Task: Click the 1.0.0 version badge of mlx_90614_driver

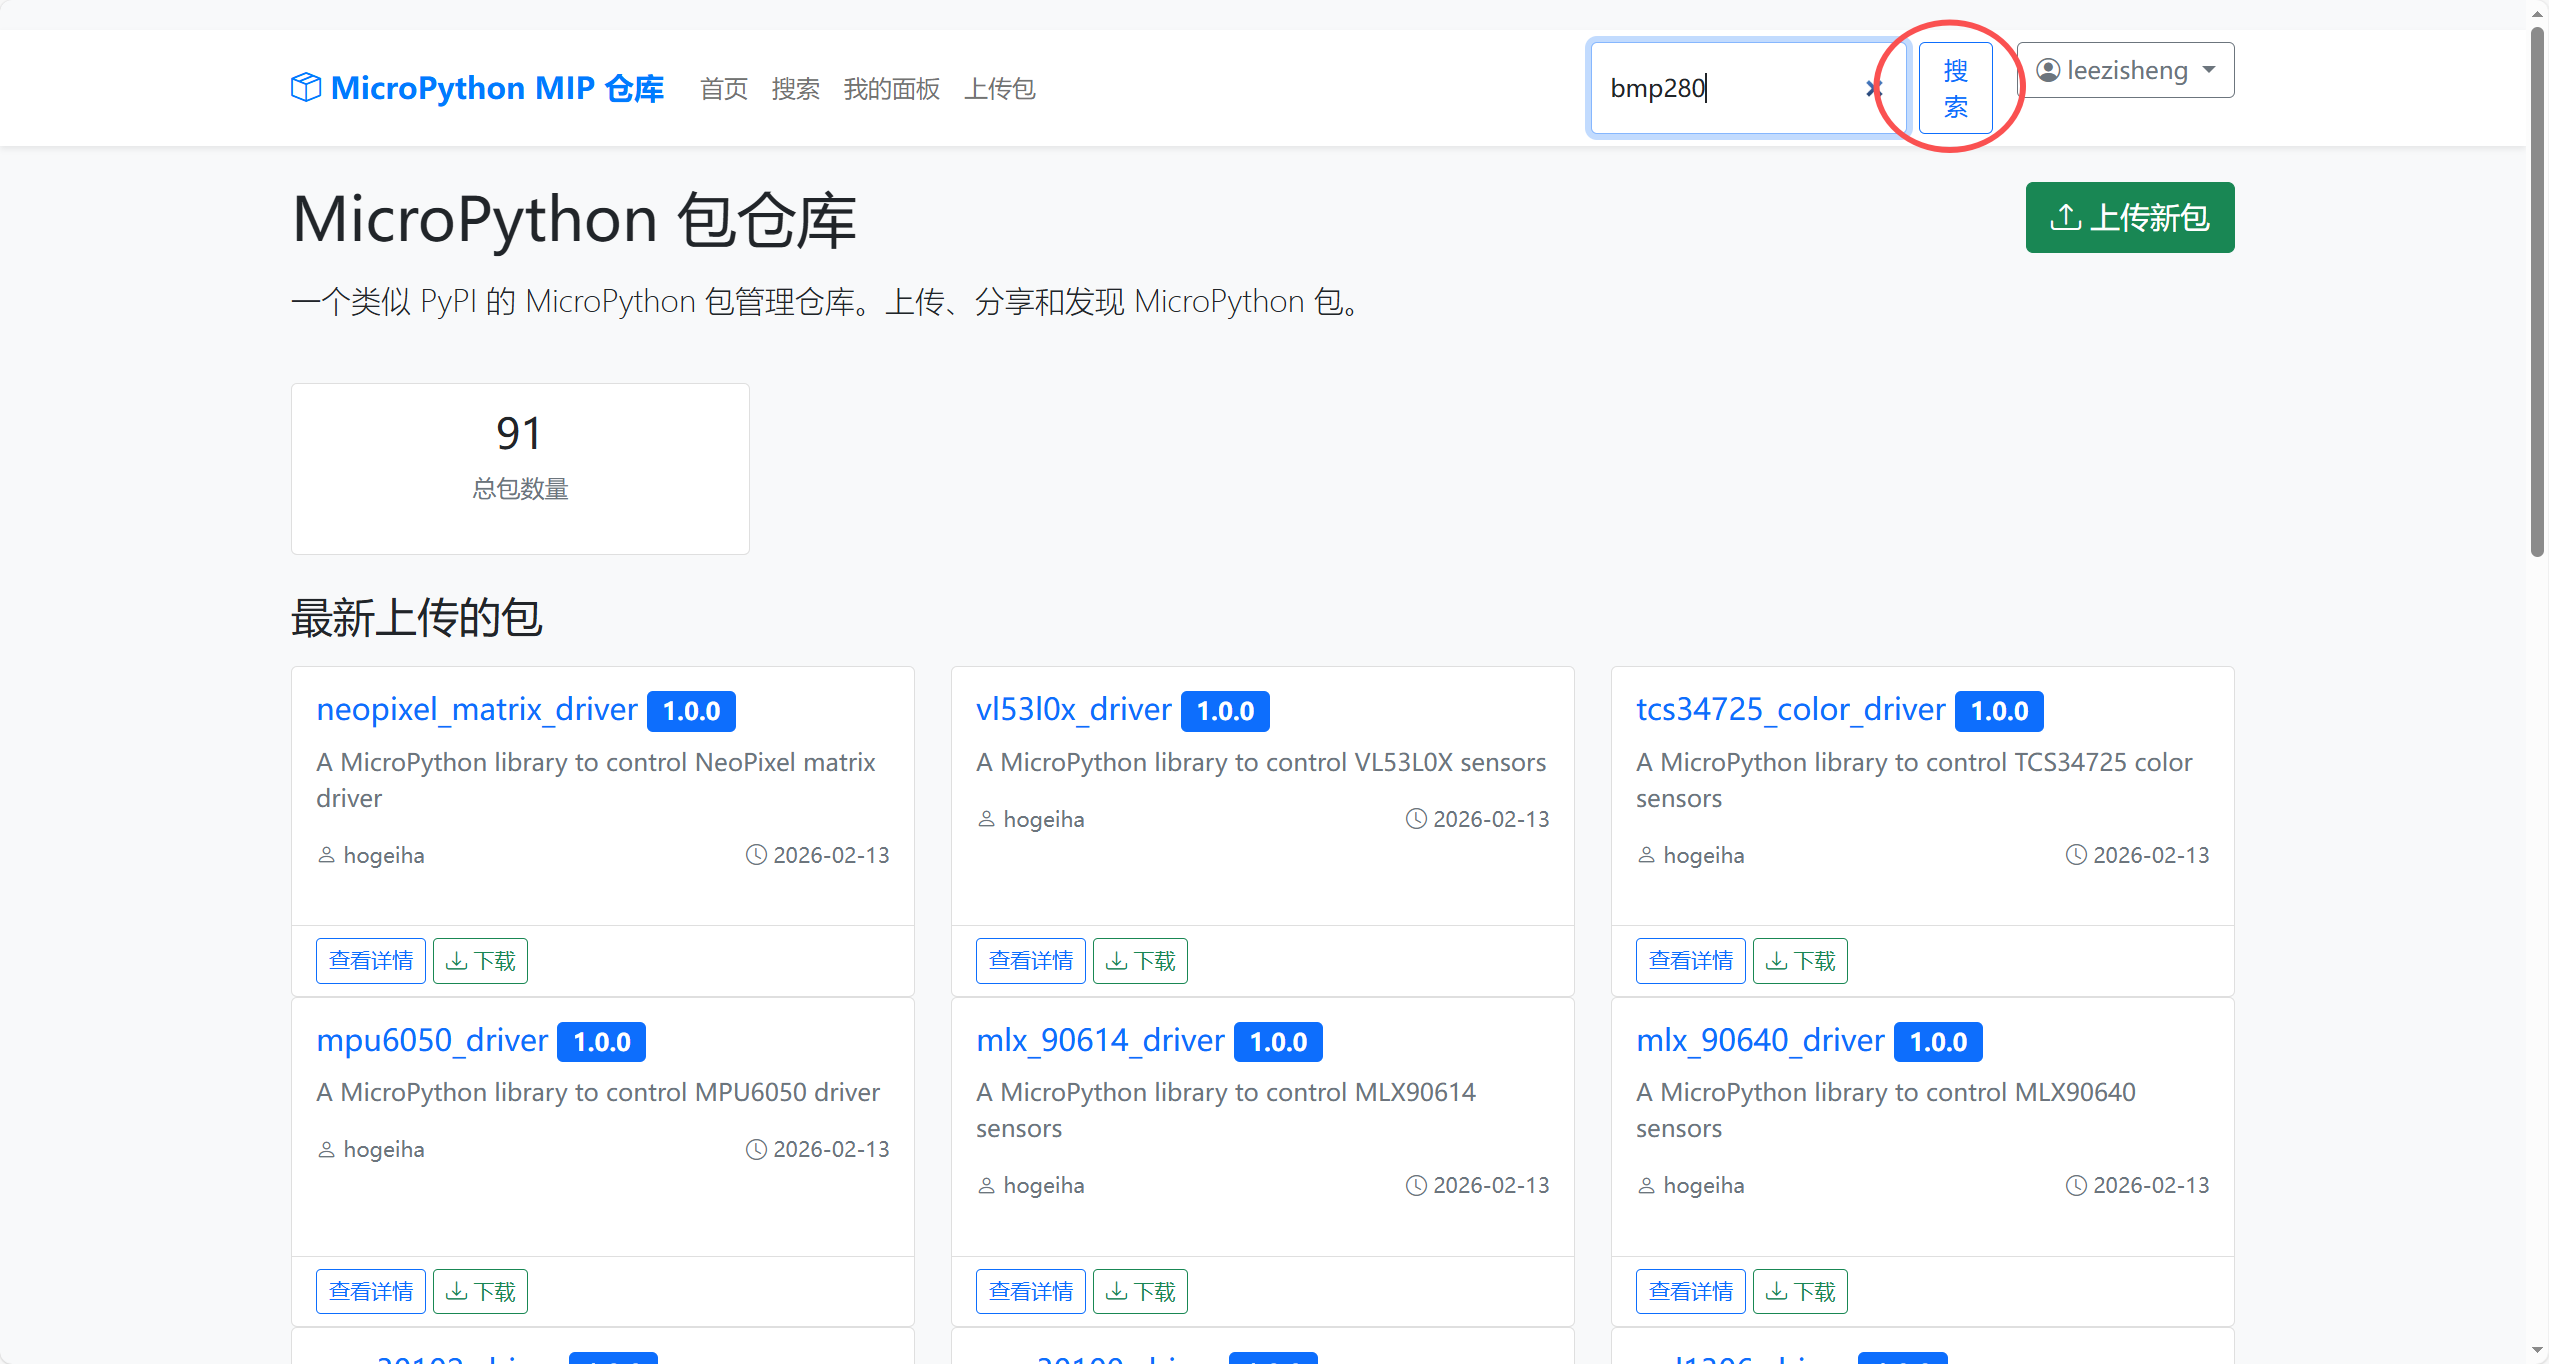Action: click(x=1279, y=1042)
